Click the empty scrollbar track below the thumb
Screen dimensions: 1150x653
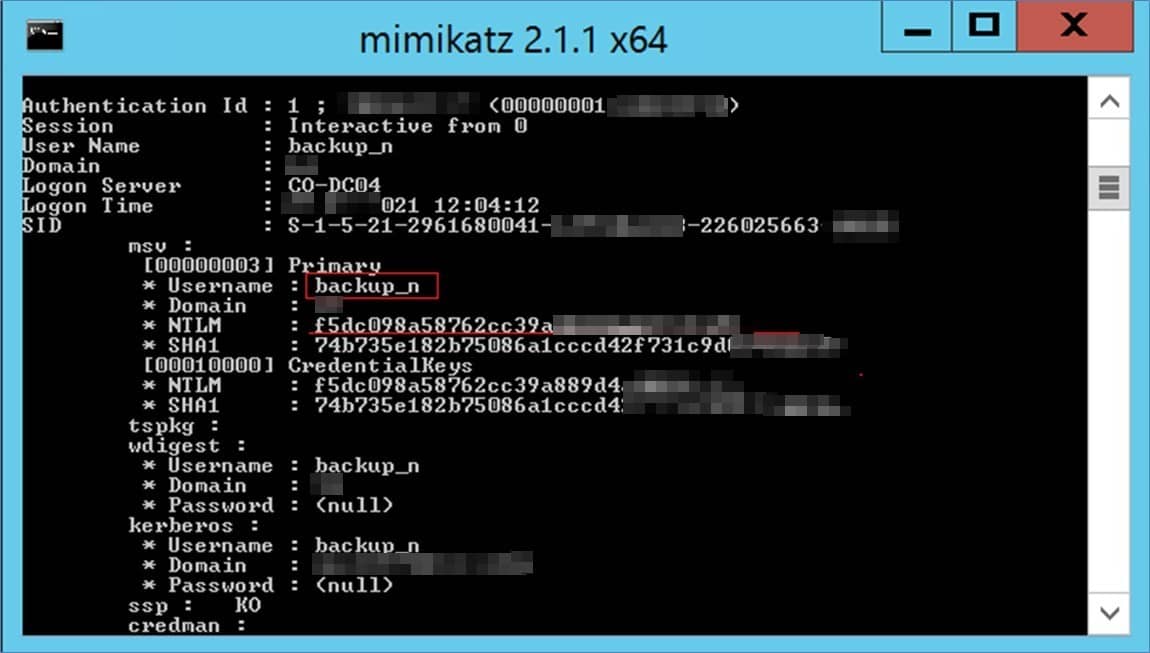(x=1109, y=401)
